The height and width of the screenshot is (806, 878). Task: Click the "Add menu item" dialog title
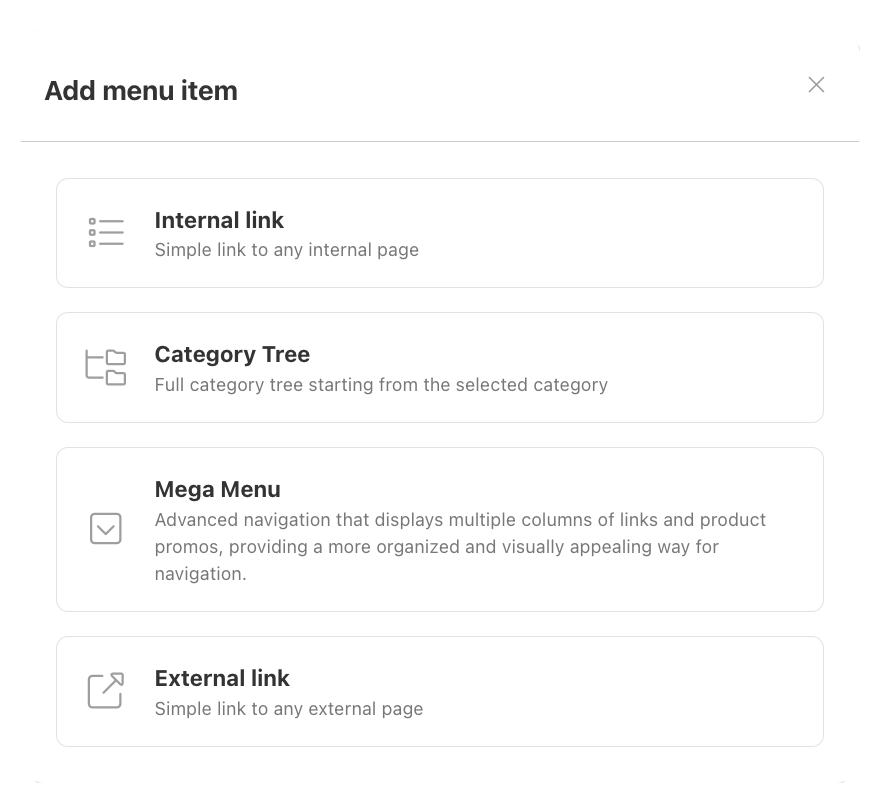(141, 91)
